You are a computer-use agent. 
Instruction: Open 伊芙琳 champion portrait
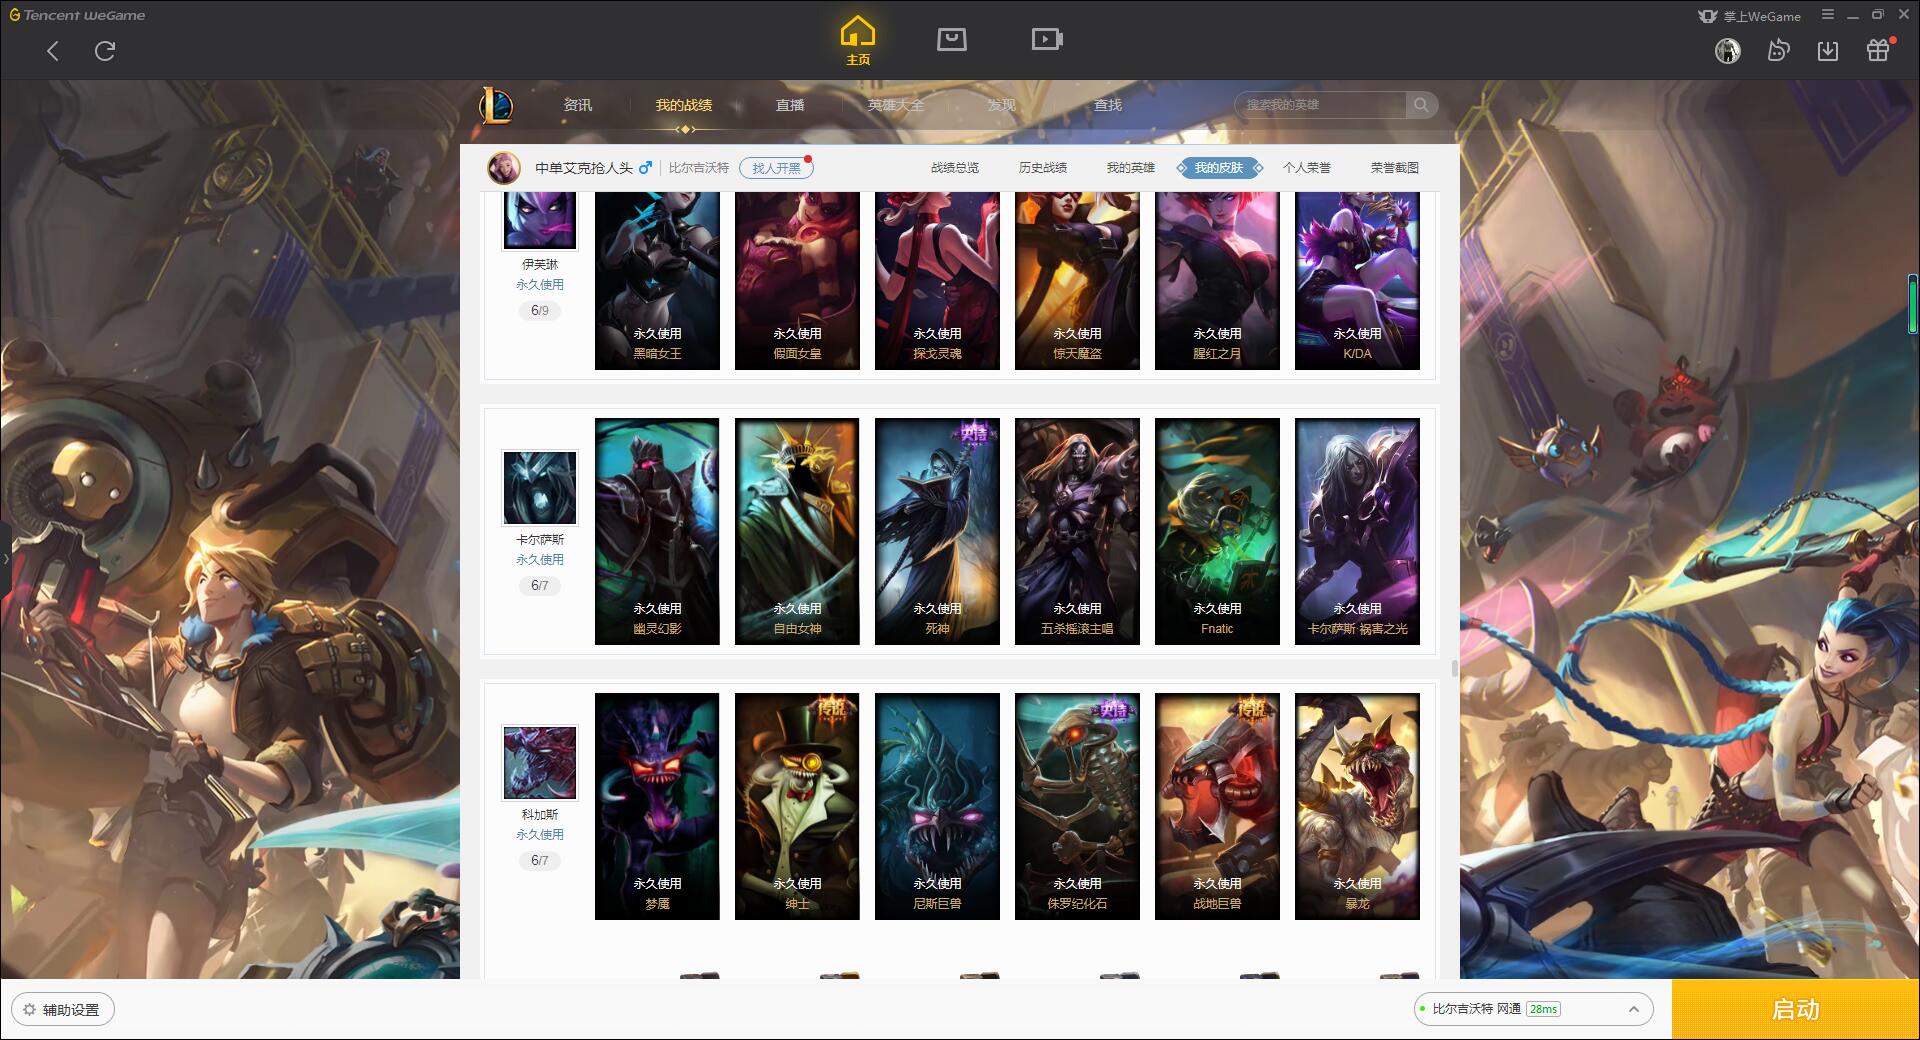click(x=539, y=220)
